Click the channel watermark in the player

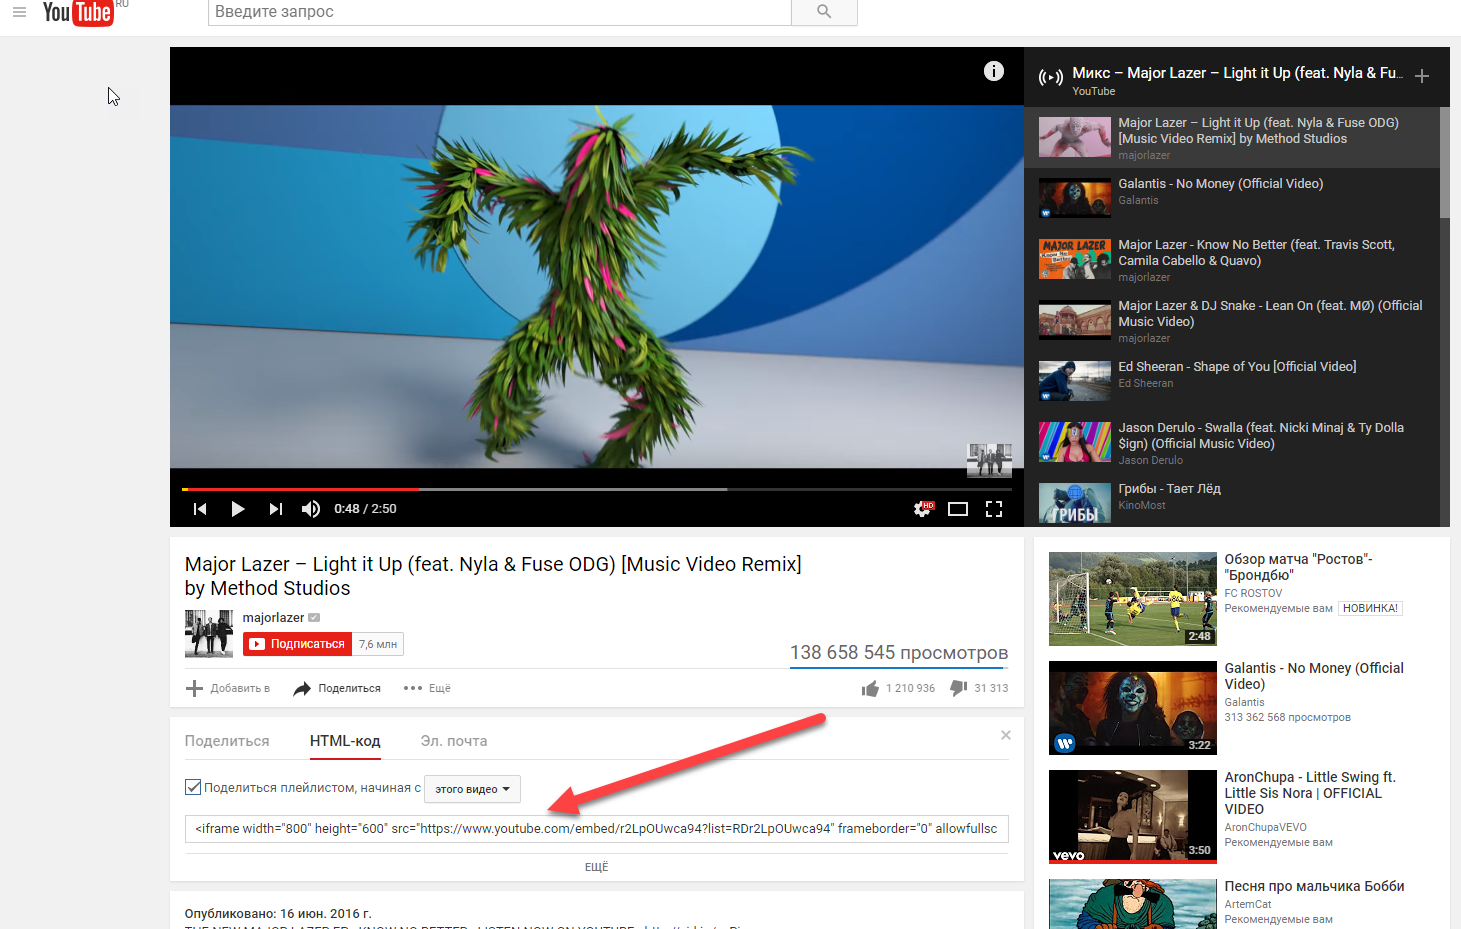(989, 459)
